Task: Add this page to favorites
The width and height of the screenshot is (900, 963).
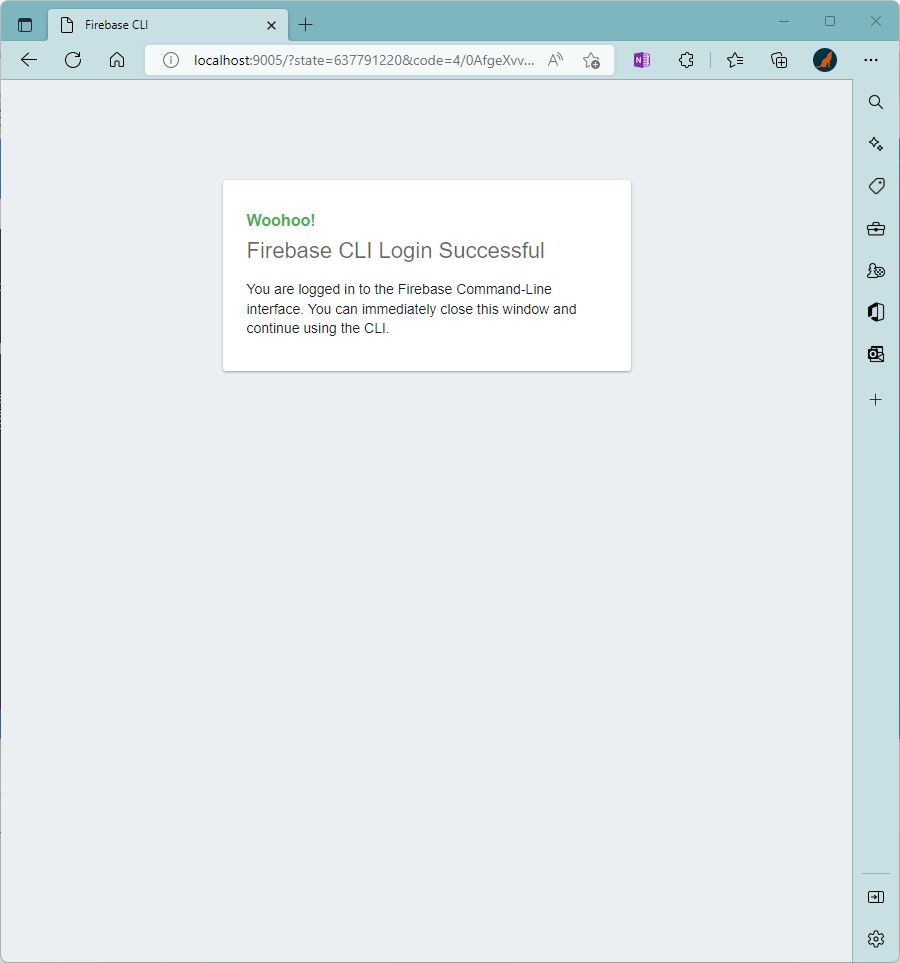Action: (x=591, y=60)
